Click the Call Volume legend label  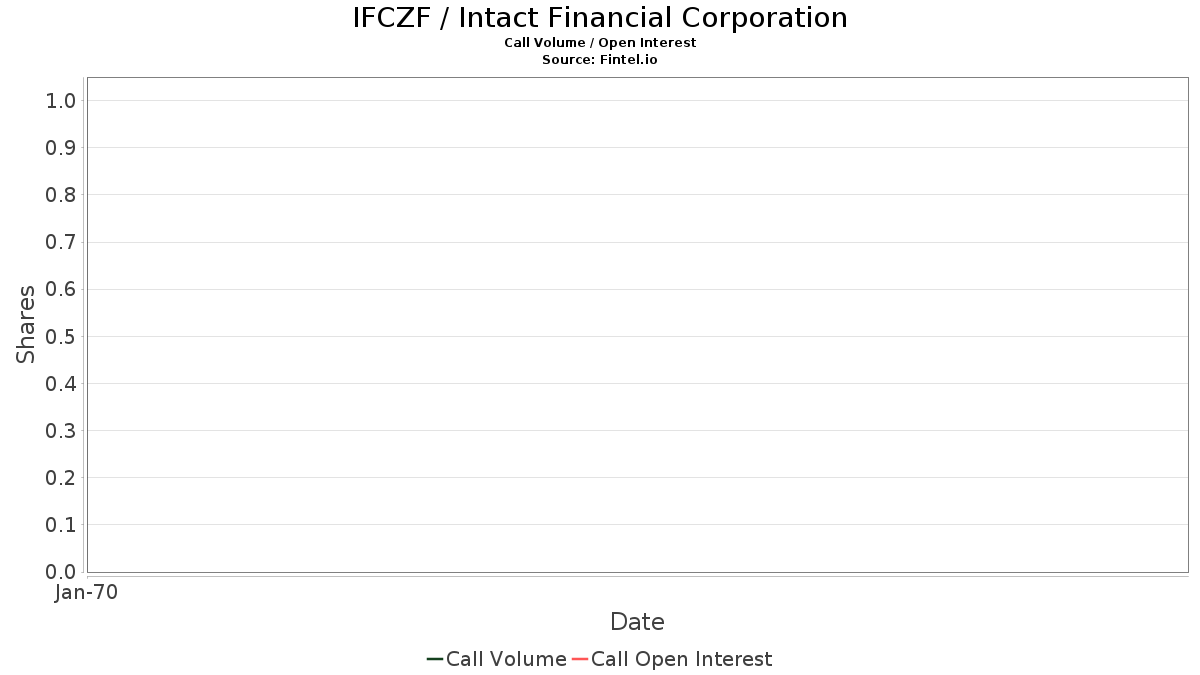pyautogui.click(x=506, y=659)
